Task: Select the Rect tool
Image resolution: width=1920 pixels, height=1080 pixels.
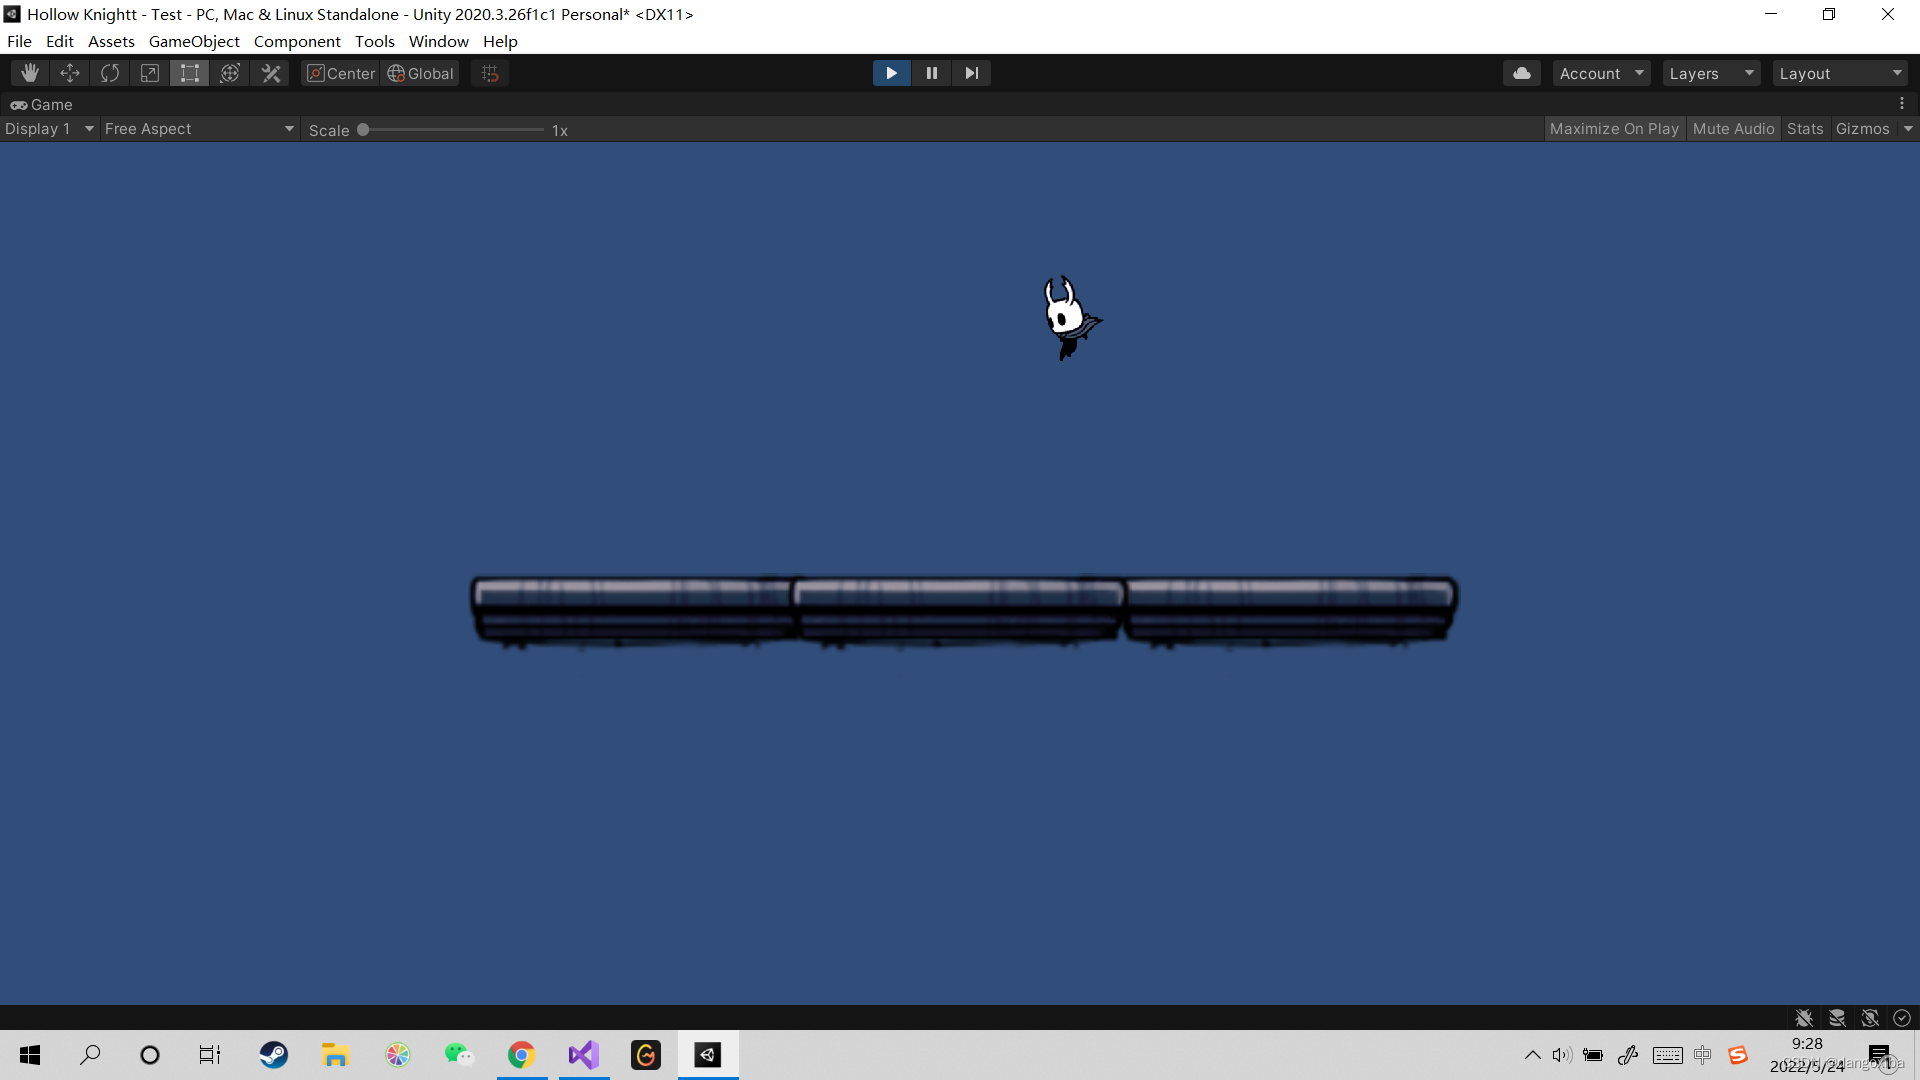Action: 190,73
